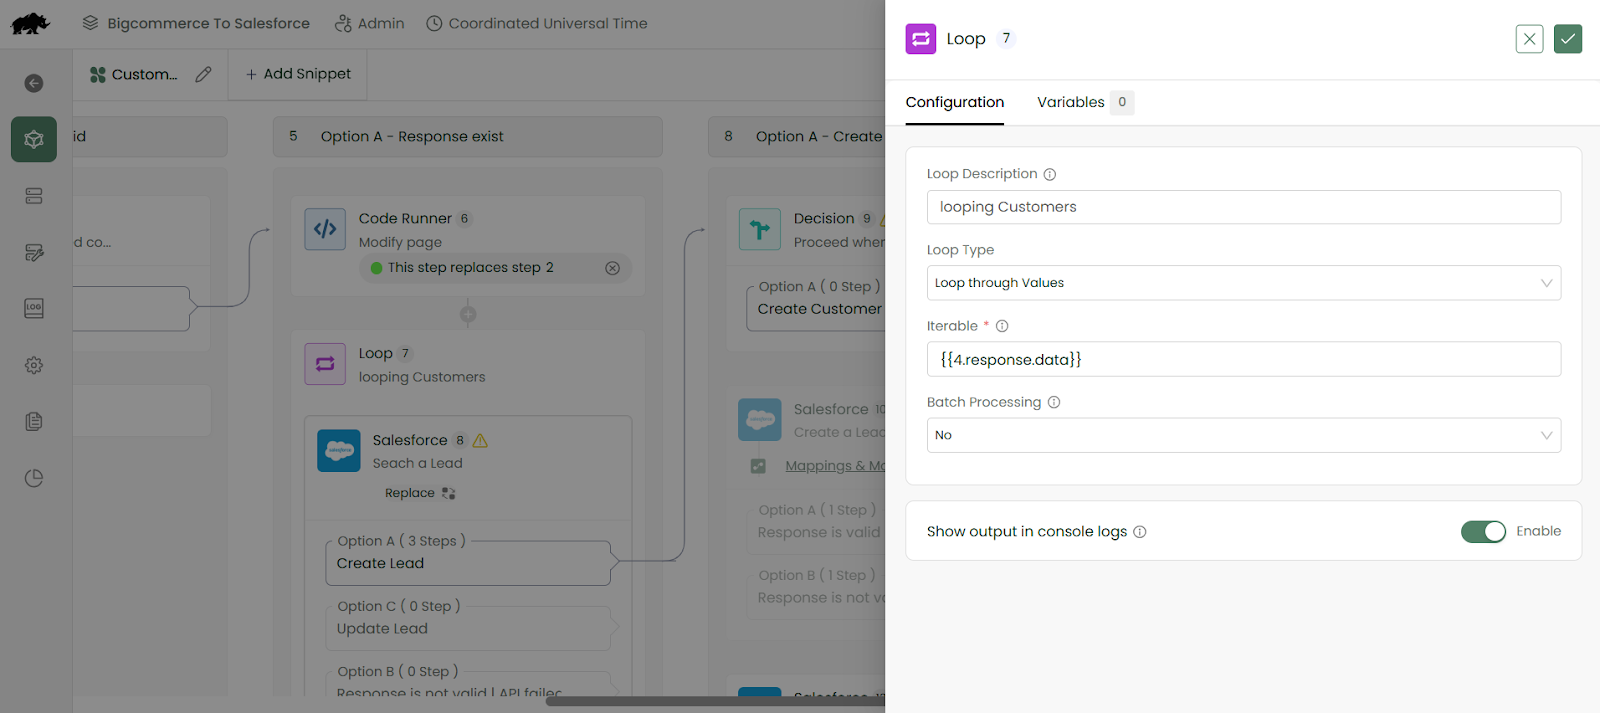Switch to the Configuration tab

tap(955, 102)
